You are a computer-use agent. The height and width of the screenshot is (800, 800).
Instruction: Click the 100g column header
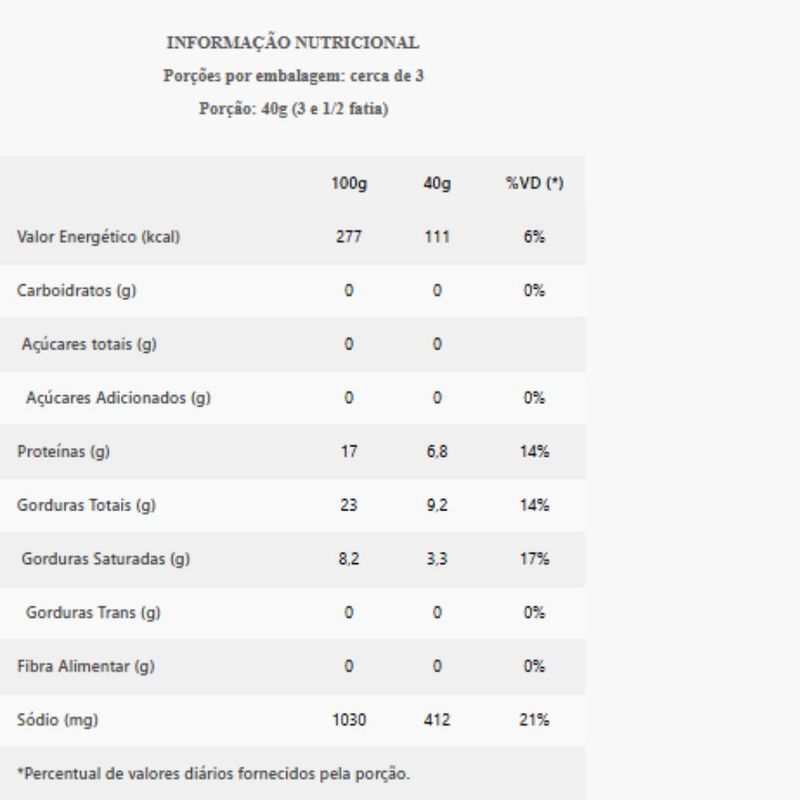(x=348, y=184)
